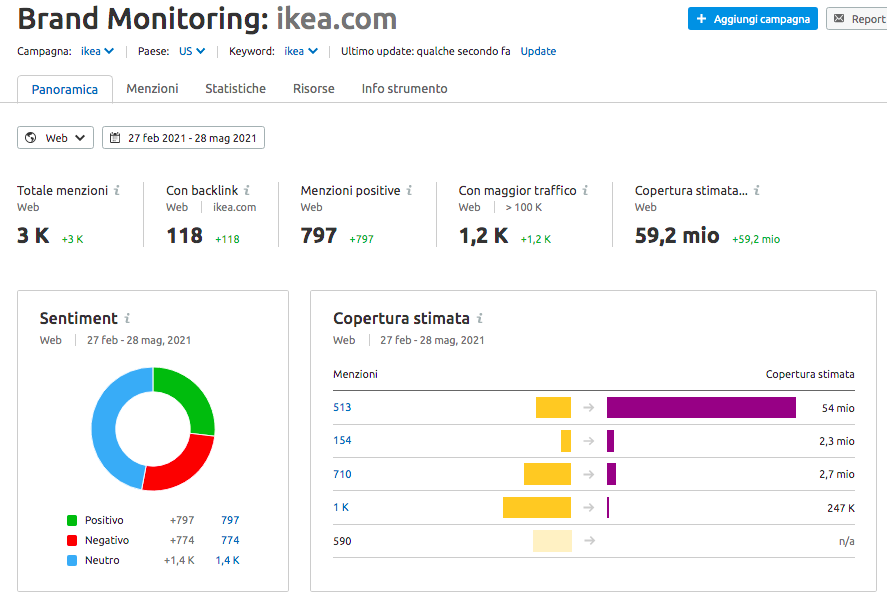Click the info icon beside Copertura stimata chart title
The height and width of the screenshot is (594, 887).
[x=480, y=318]
